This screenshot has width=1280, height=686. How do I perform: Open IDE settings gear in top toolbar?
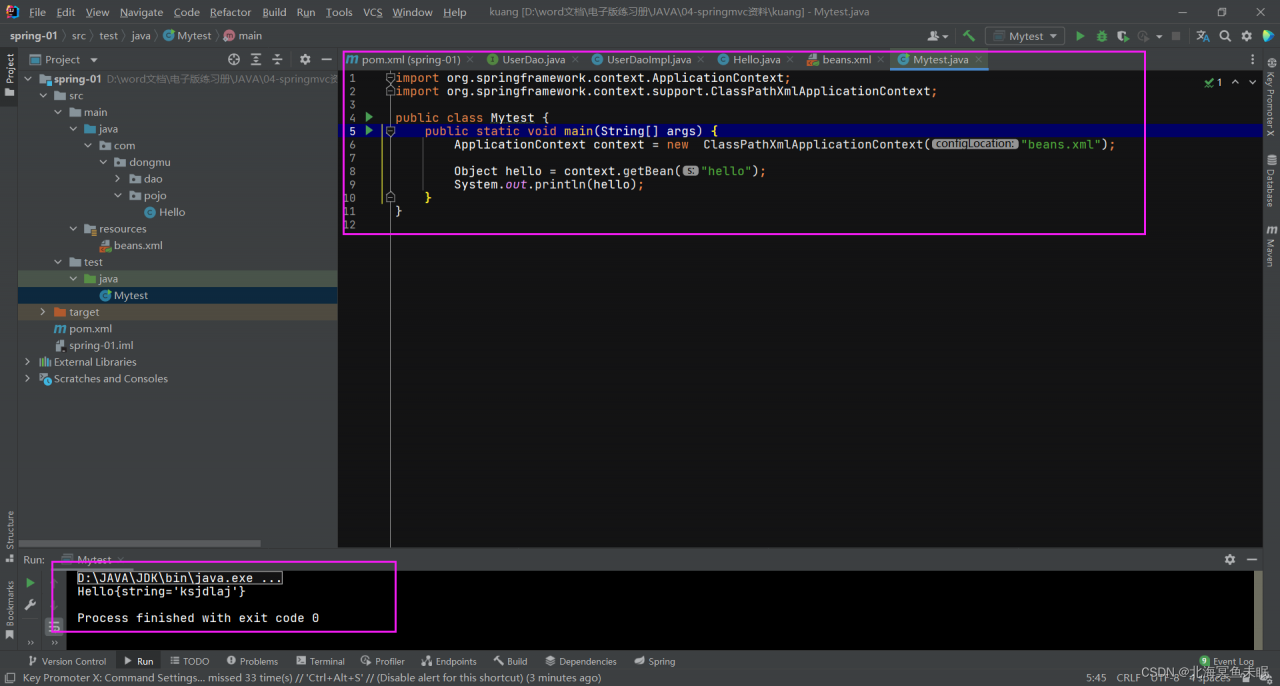coord(1247,36)
